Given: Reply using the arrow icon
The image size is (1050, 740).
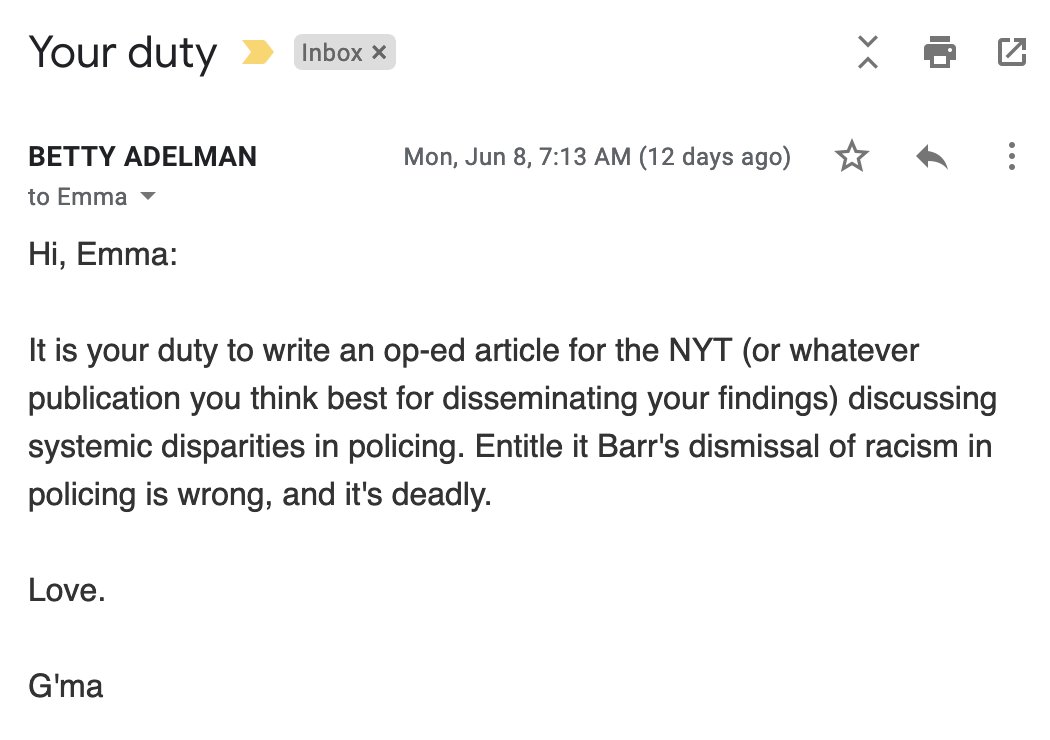Looking at the screenshot, I should coord(931,157).
